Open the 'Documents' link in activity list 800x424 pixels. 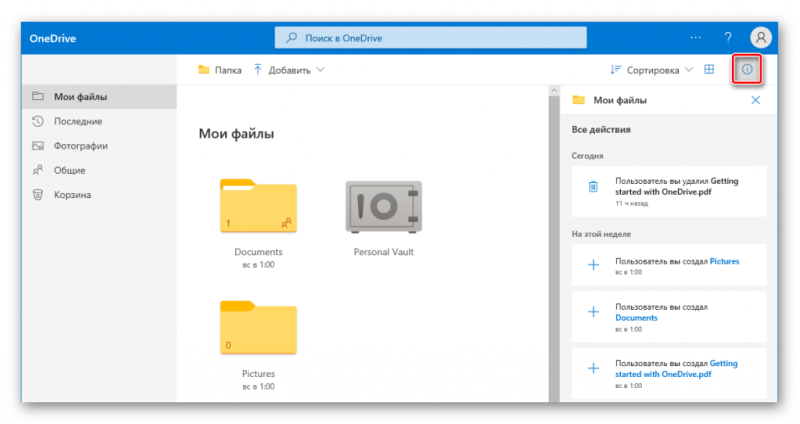[636, 317]
